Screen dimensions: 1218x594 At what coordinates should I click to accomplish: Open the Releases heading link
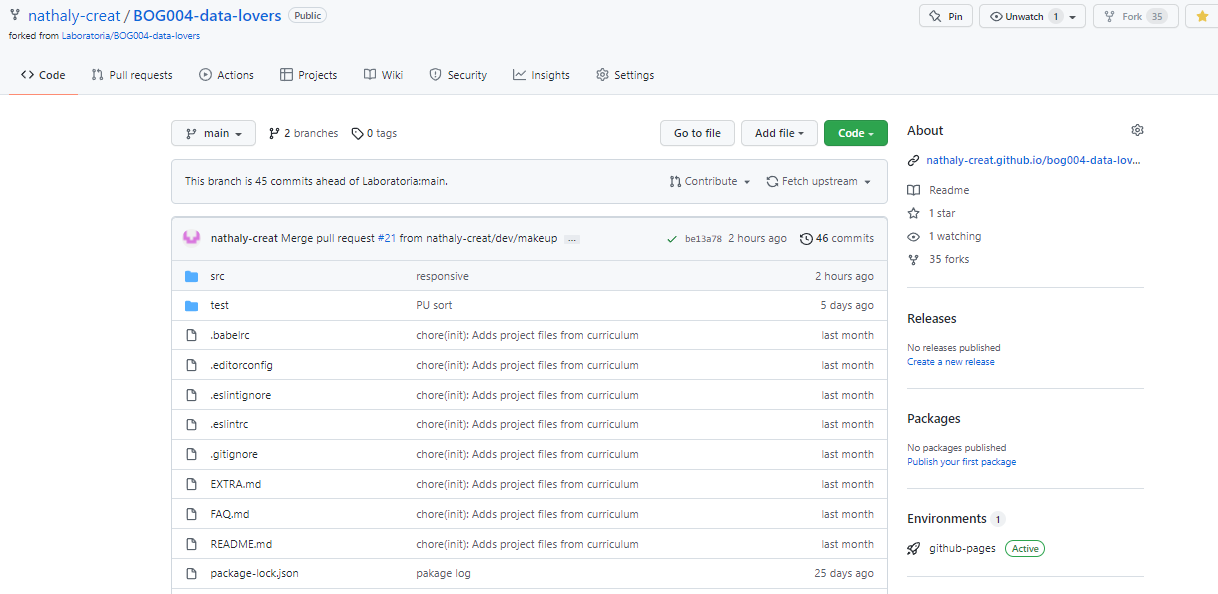(x=932, y=319)
